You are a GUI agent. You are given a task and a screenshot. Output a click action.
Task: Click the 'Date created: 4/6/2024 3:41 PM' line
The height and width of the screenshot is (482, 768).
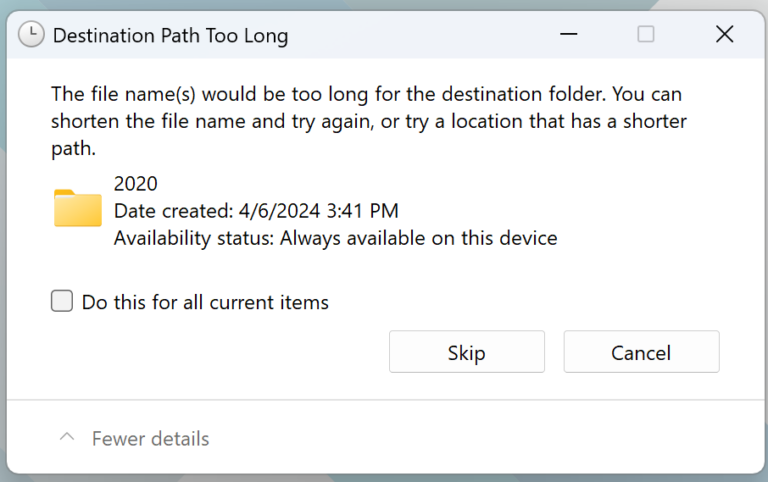tap(256, 211)
